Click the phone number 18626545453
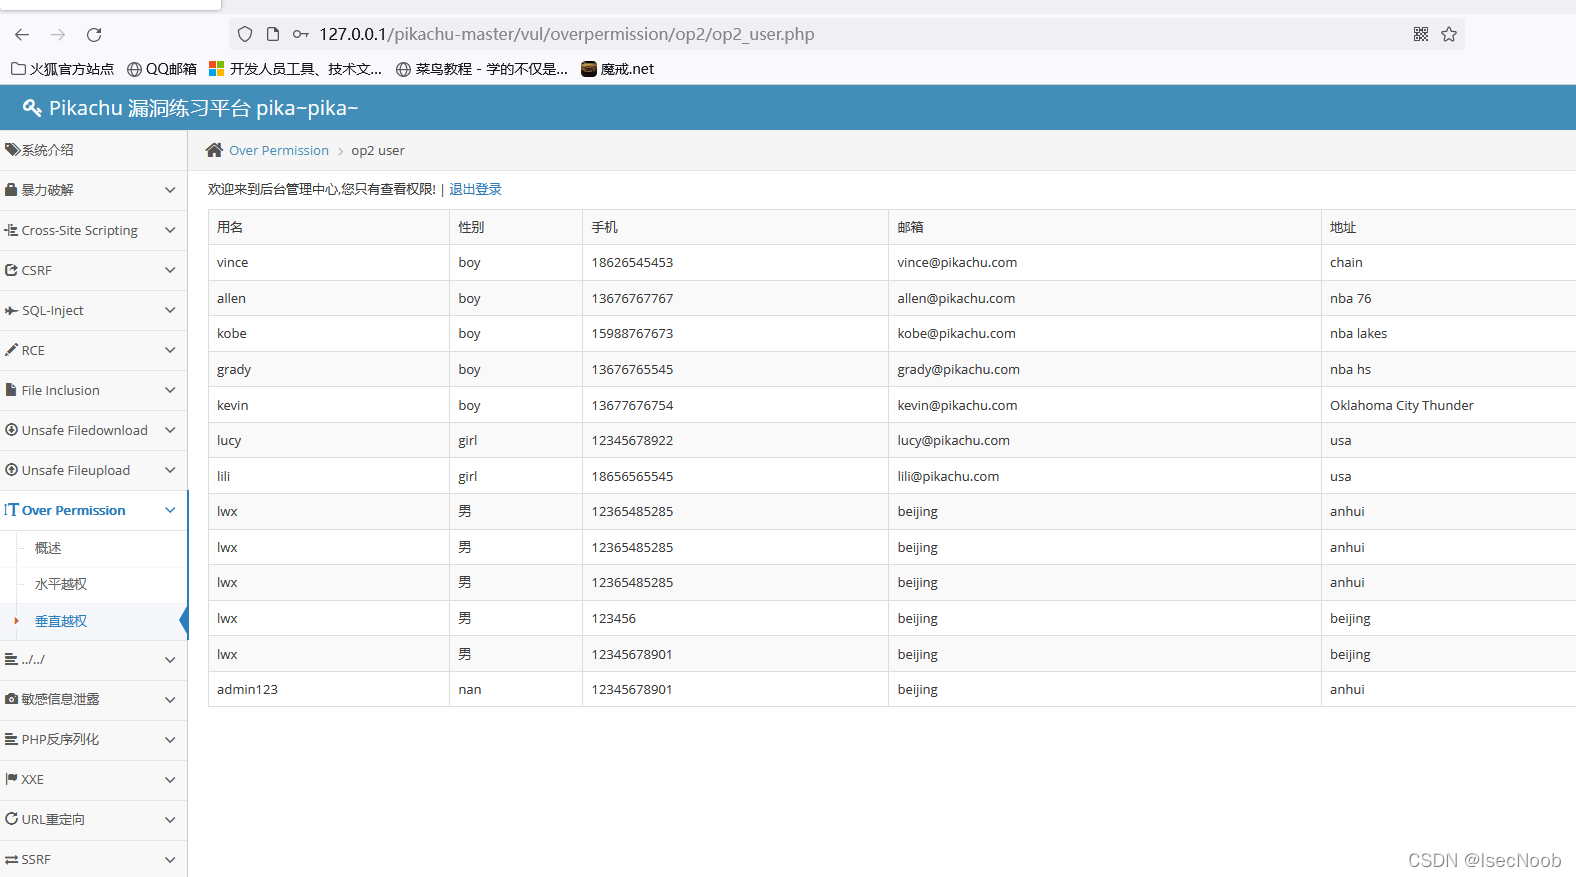The width and height of the screenshot is (1576, 877). 632,263
